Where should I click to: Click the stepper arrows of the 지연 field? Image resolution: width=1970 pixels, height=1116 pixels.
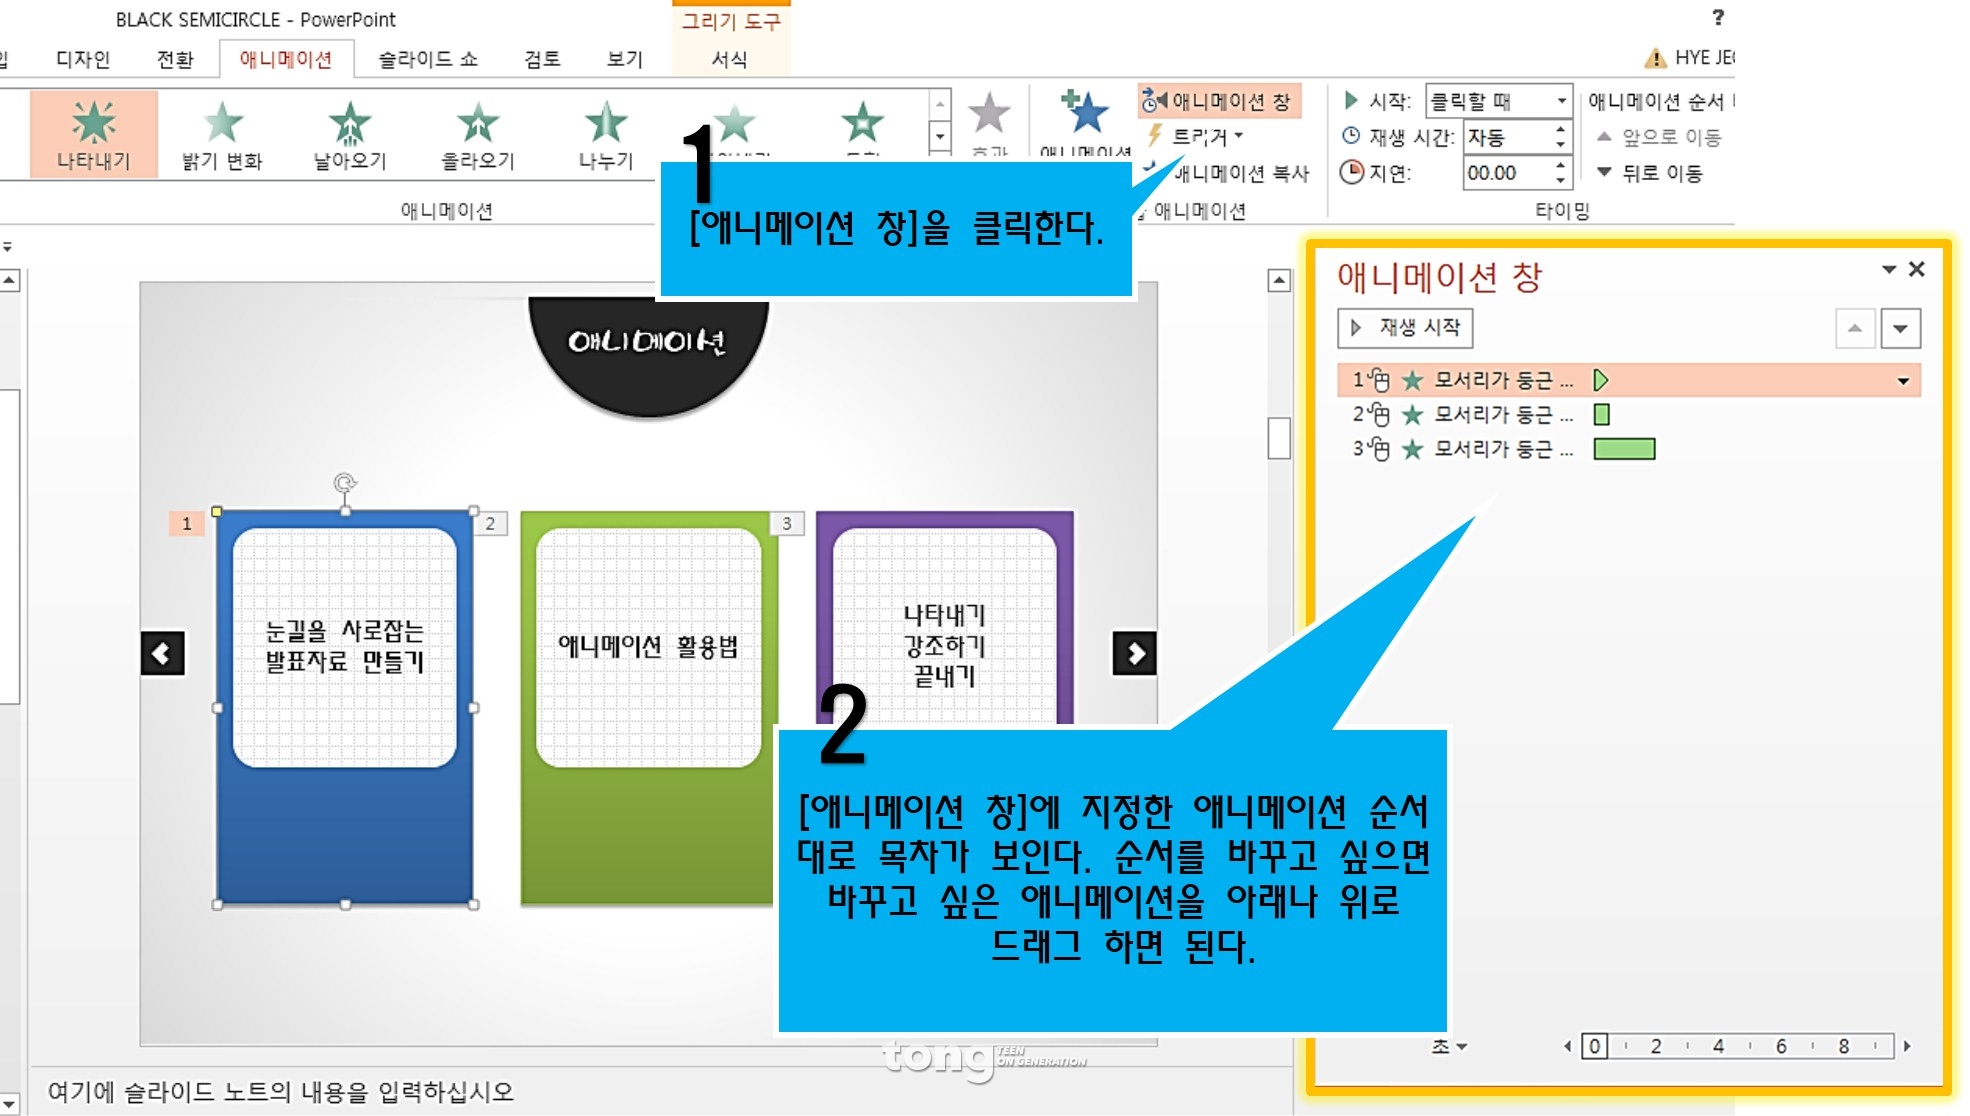point(1560,173)
